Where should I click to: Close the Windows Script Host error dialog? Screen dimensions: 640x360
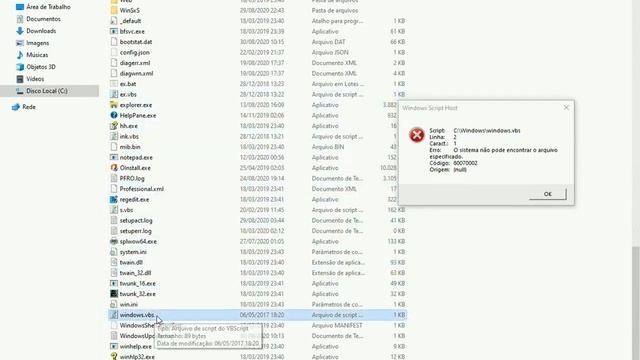[x=566, y=108]
